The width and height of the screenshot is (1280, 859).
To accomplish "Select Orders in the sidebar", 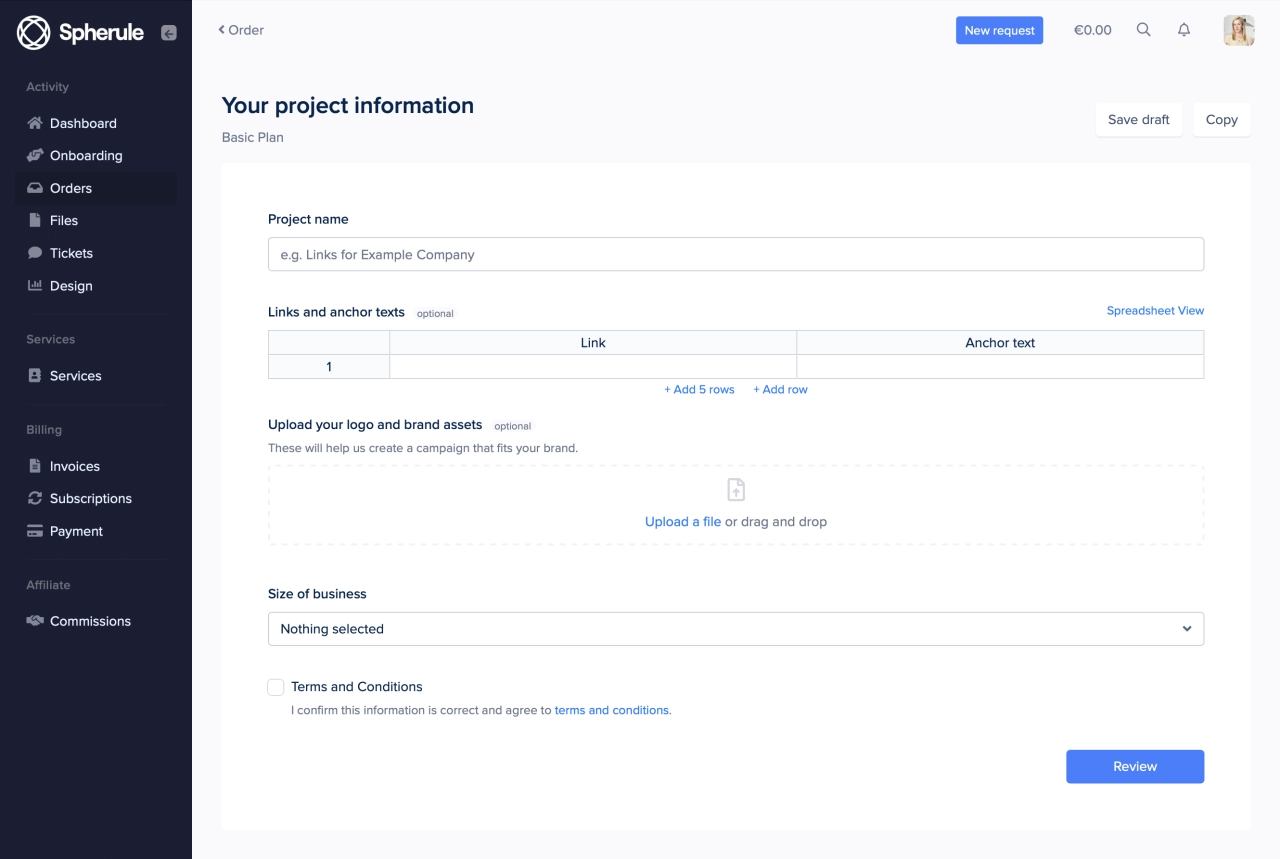I will pyautogui.click(x=96, y=188).
